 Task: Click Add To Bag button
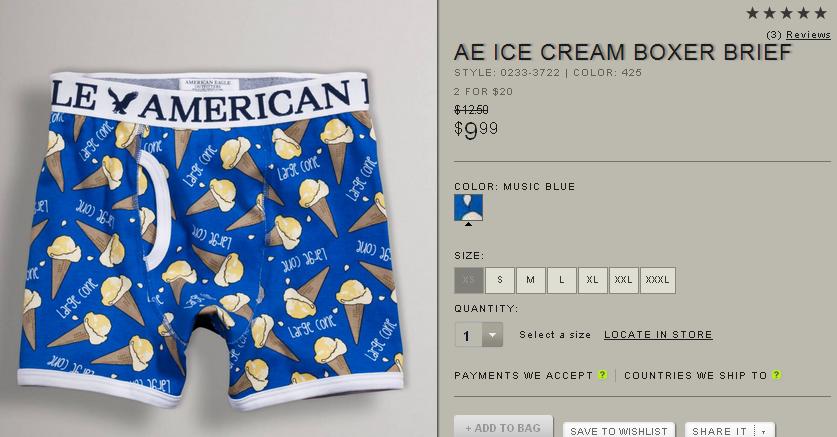click(x=503, y=427)
